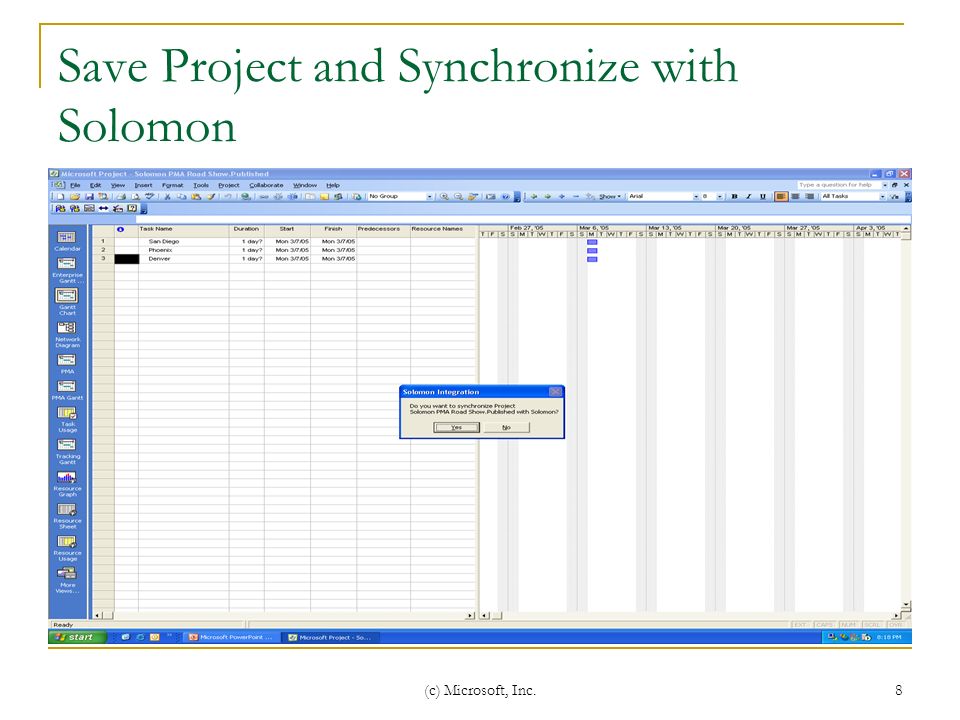The width and height of the screenshot is (960, 720).
Task: Open Resource Usage view in the View Bar
Action: point(67,549)
